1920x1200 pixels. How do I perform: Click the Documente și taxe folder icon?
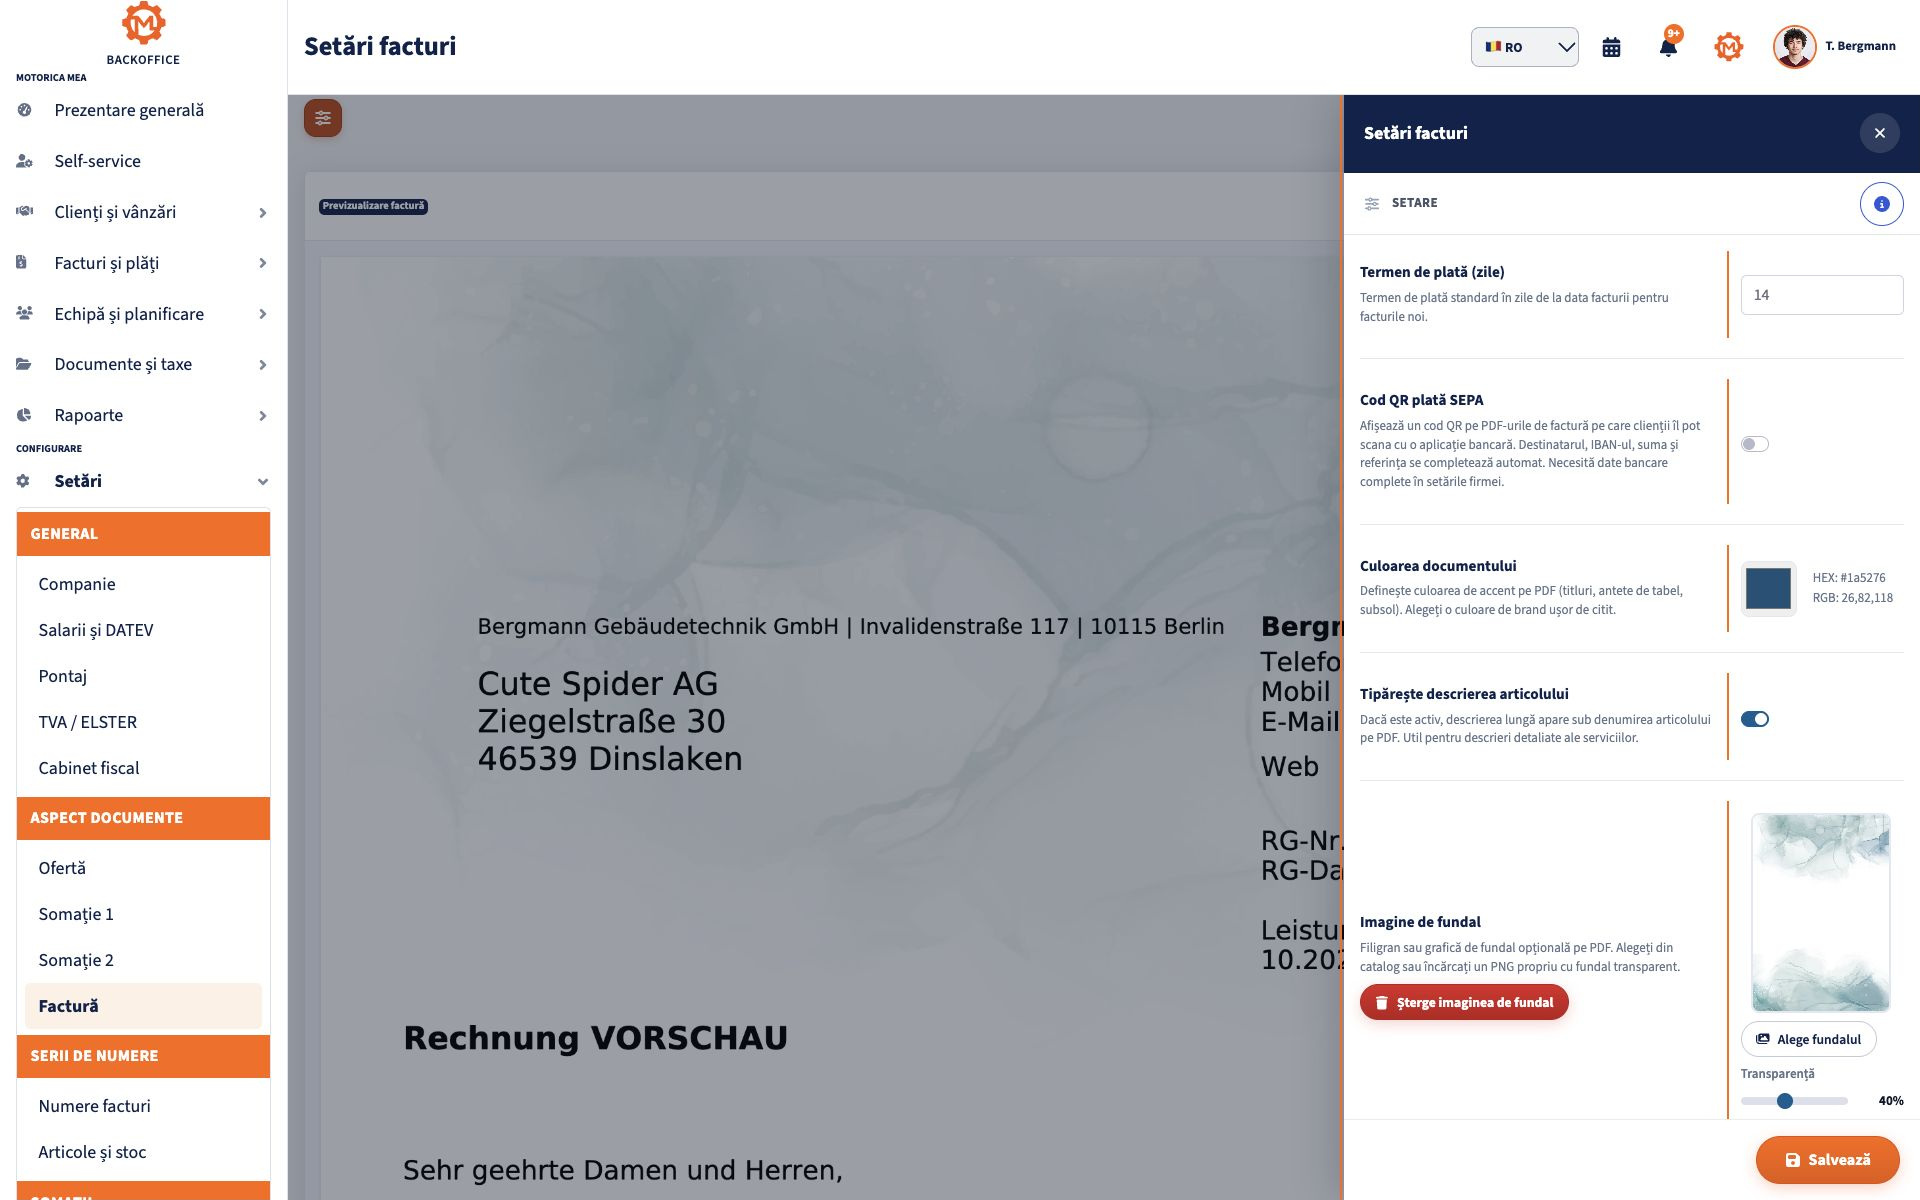coord(24,364)
